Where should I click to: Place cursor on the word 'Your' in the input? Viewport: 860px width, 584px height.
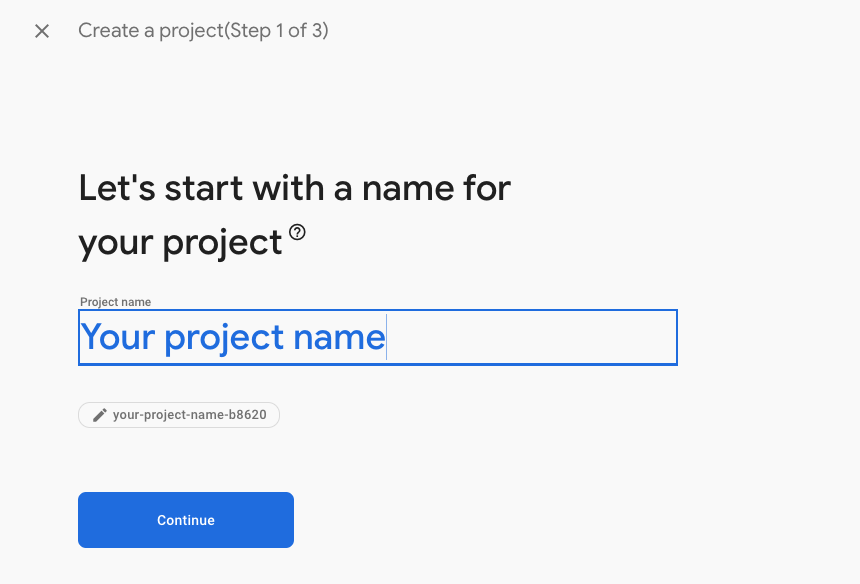point(118,337)
